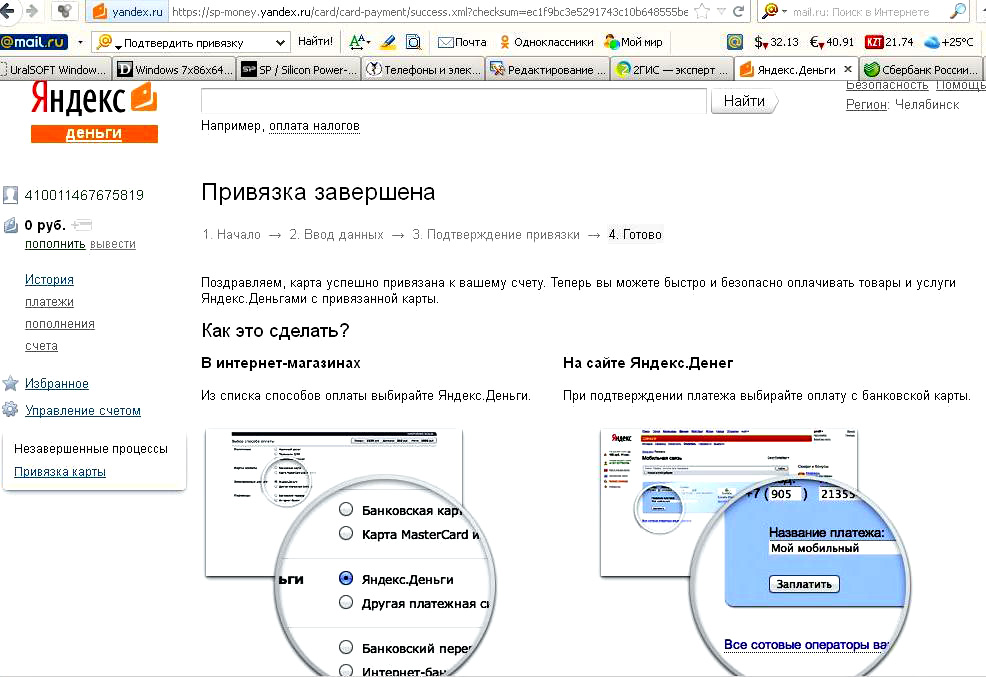Click the address bar URL
This screenshot has width=986, height=677.
pyautogui.click(x=429, y=11)
